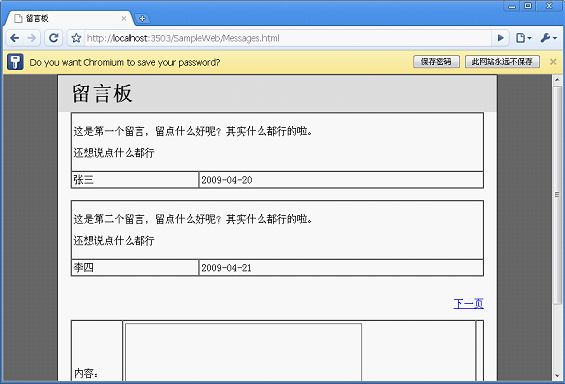Select the 留言板 browser tab
The height and width of the screenshot is (384, 565).
click(x=68, y=18)
